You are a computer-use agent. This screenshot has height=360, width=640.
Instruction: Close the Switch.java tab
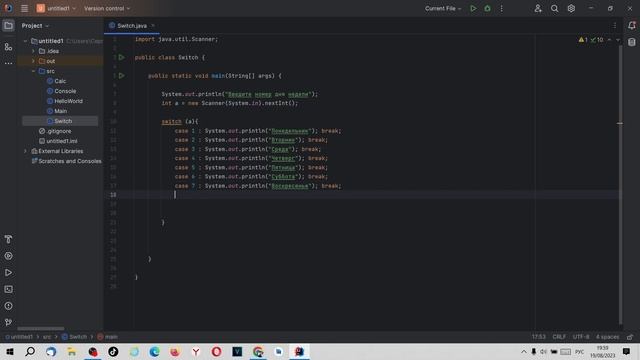point(153,26)
